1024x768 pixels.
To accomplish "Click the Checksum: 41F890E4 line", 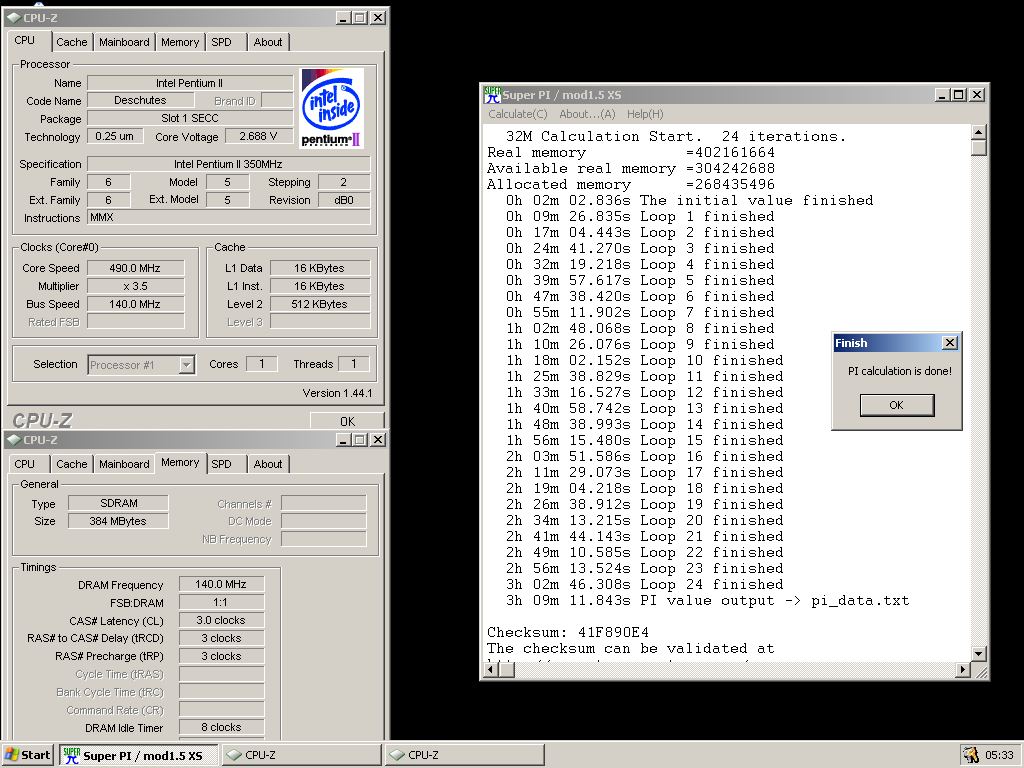I will [x=568, y=632].
